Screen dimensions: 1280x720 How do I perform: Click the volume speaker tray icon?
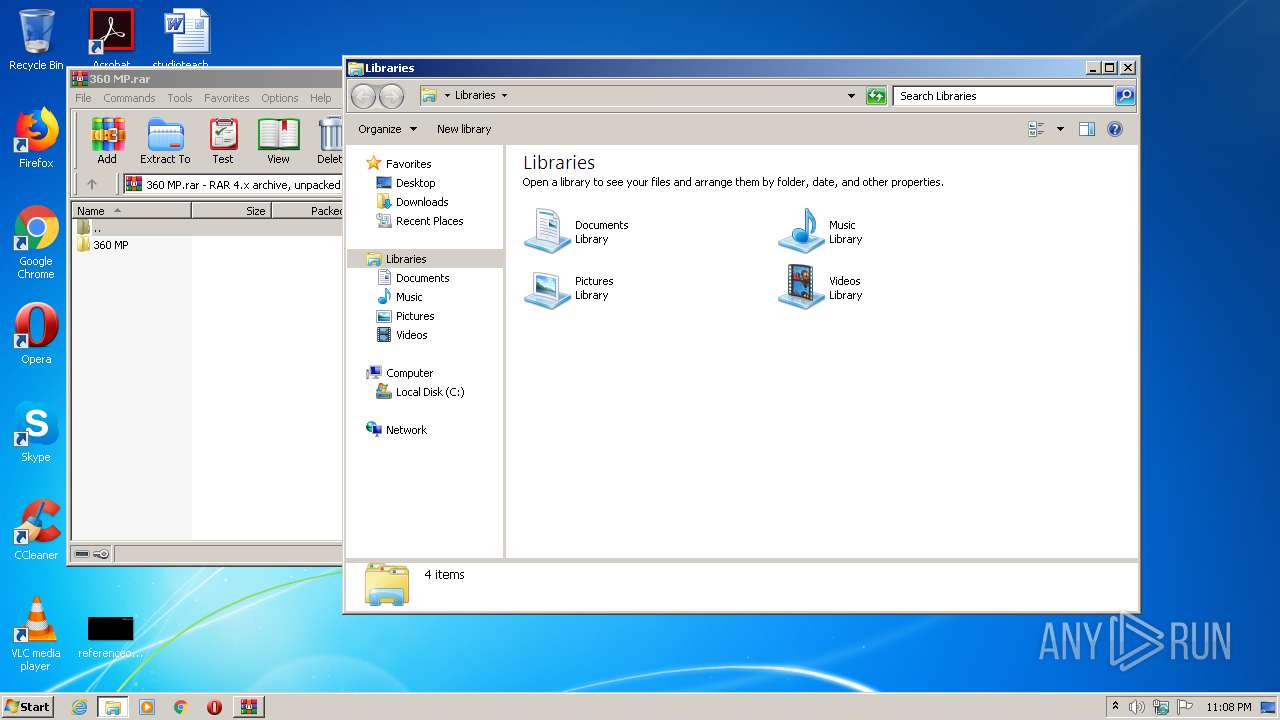click(x=1137, y=707)
